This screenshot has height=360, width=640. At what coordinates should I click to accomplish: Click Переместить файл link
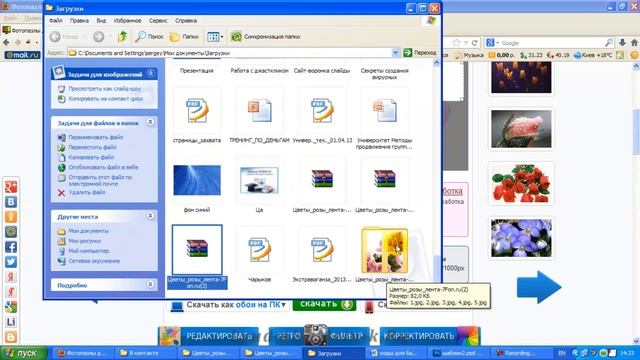pyautogui.click(x=92, y=147)
